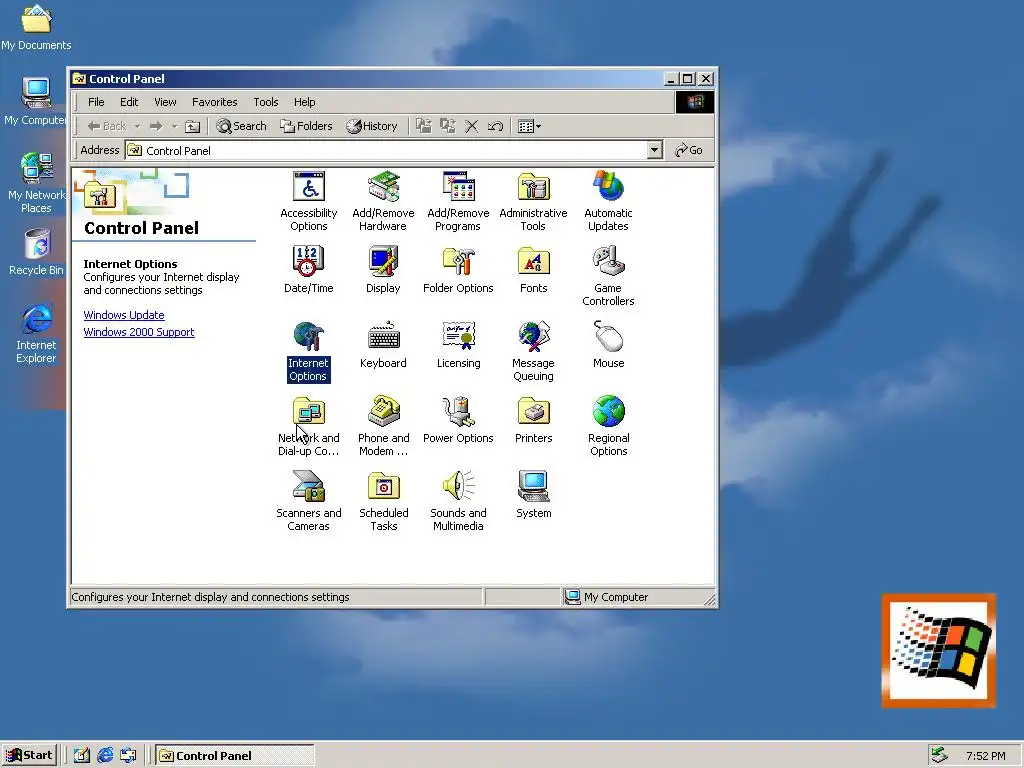Open Administrative Tools folder
Image resolution: width=1024 pixels, height=768 pixels.
pyautogui.click(x=533, y=201)
